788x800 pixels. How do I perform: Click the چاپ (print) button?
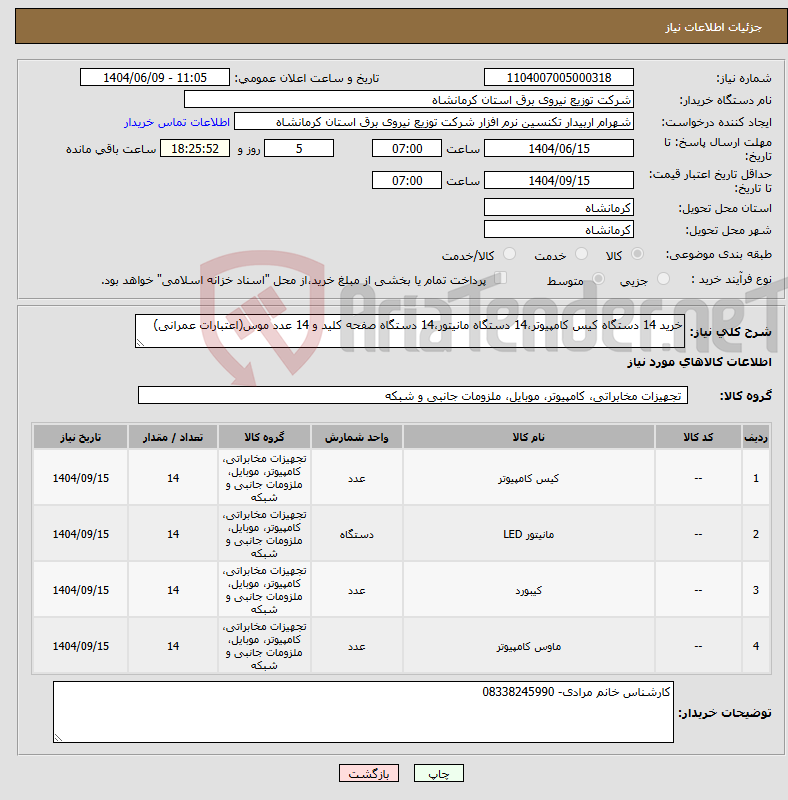(438, 774)
